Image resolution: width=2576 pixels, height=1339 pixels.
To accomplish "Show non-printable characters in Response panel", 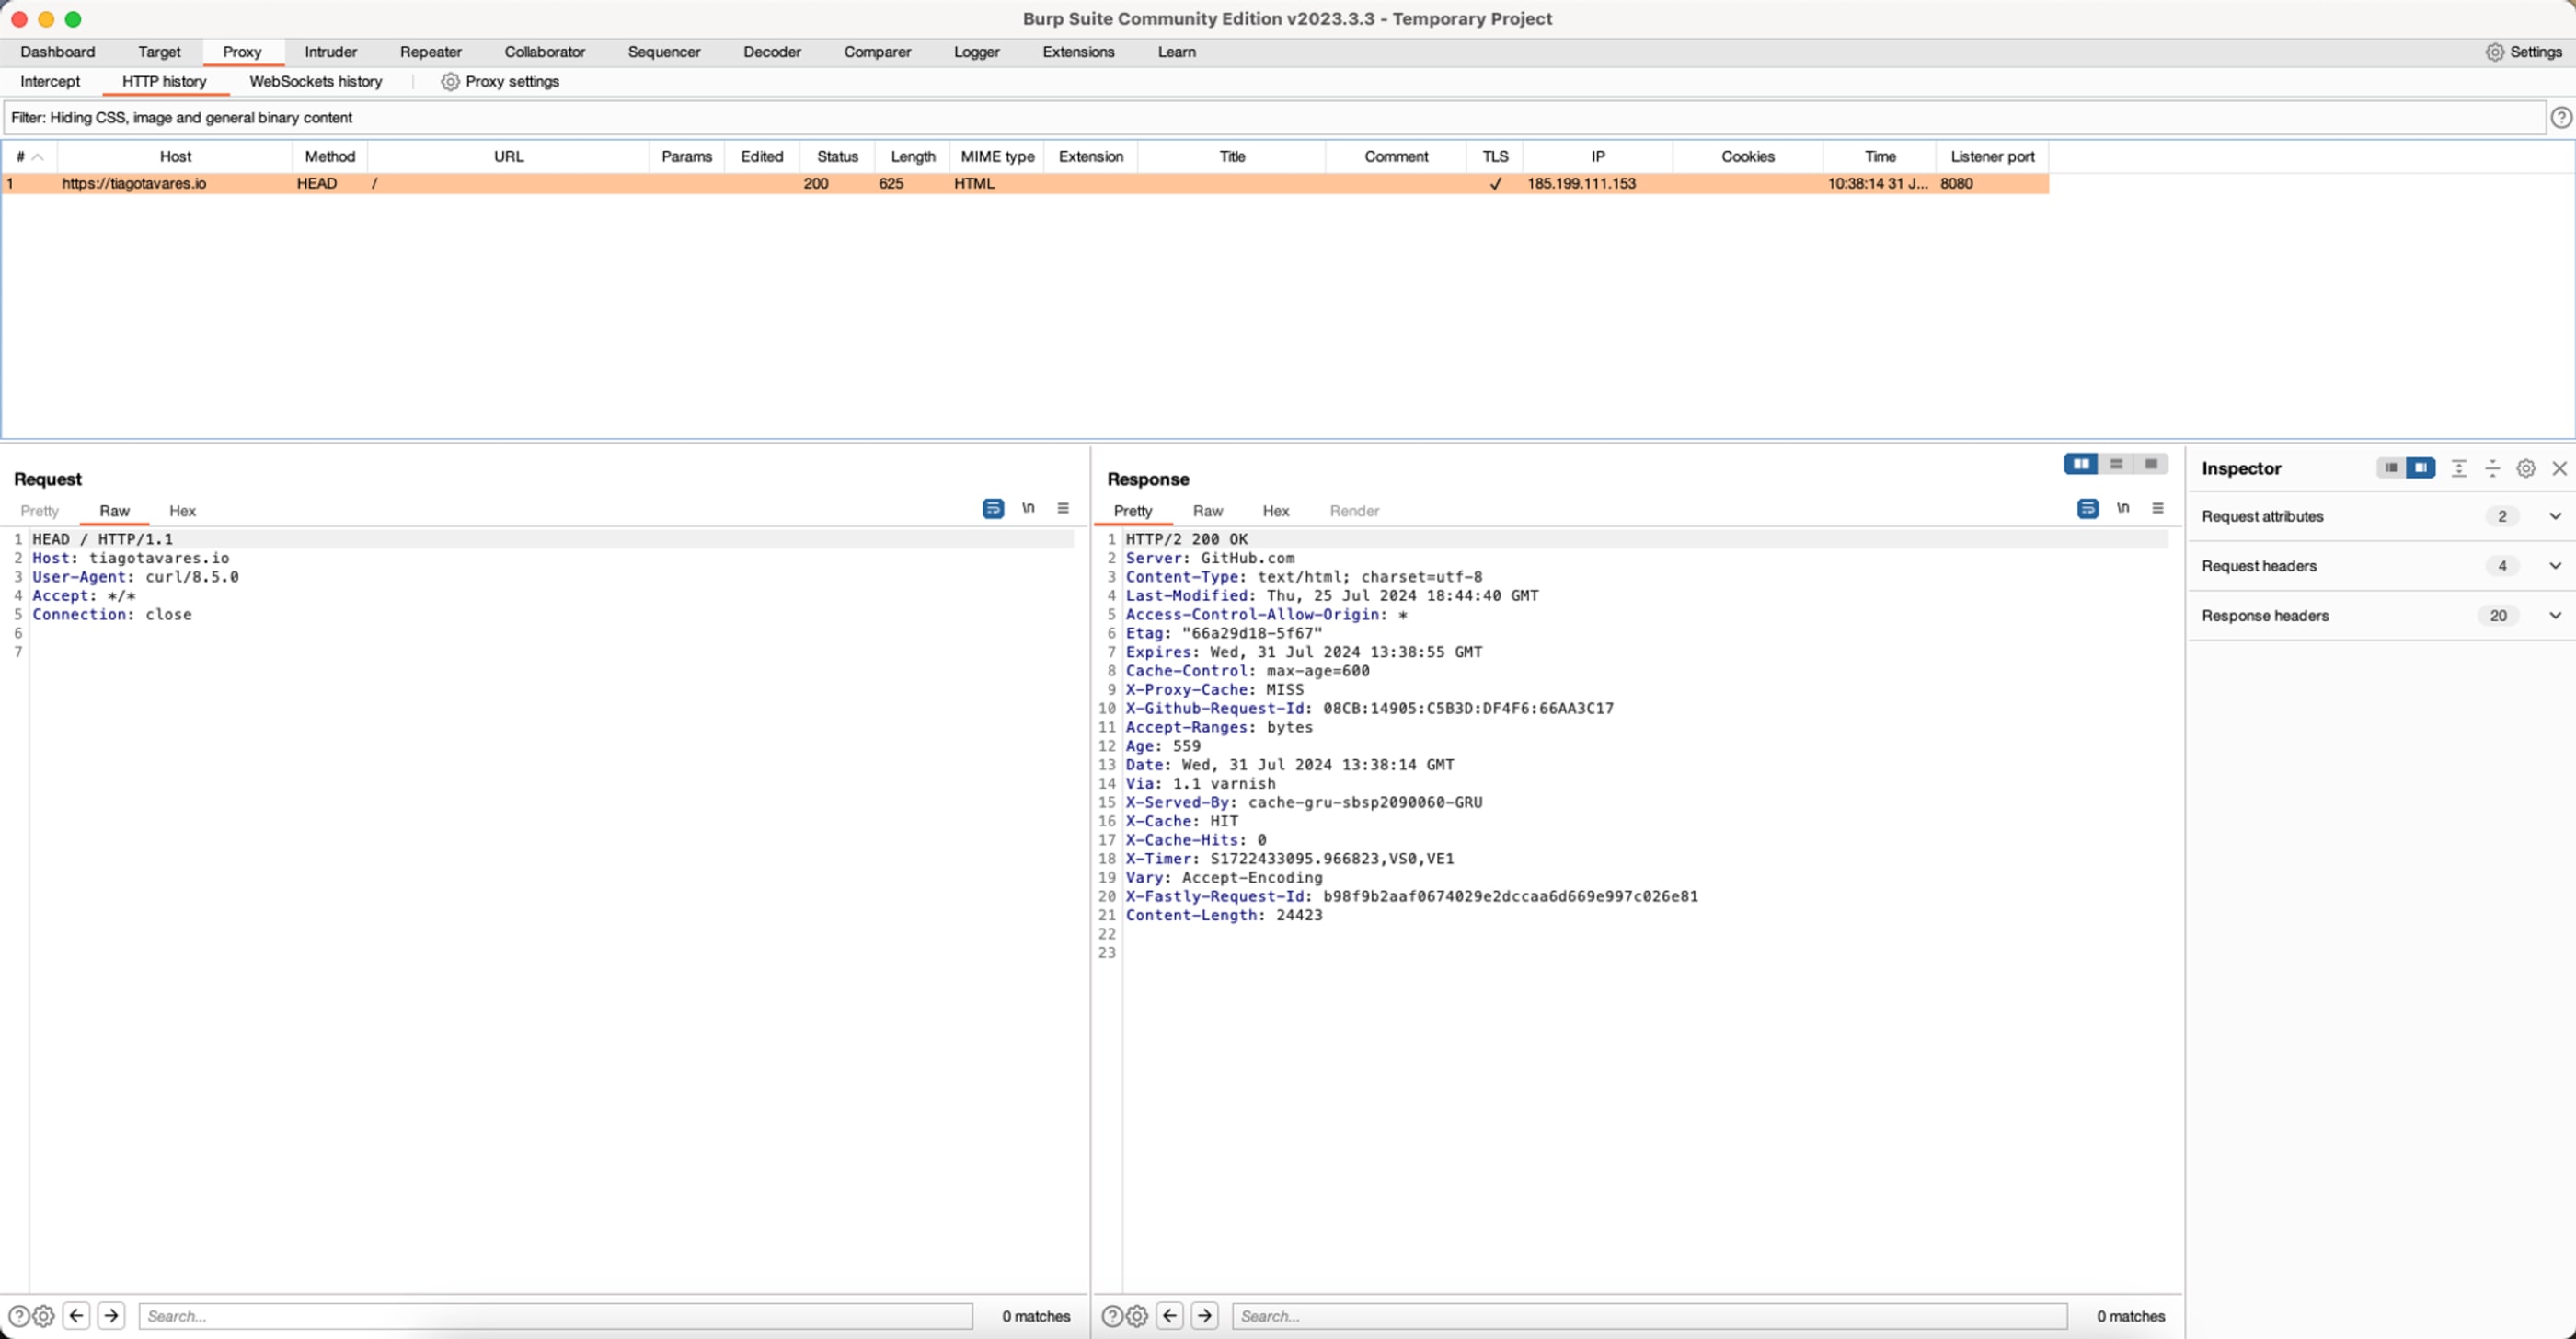I will (2122, 509).
